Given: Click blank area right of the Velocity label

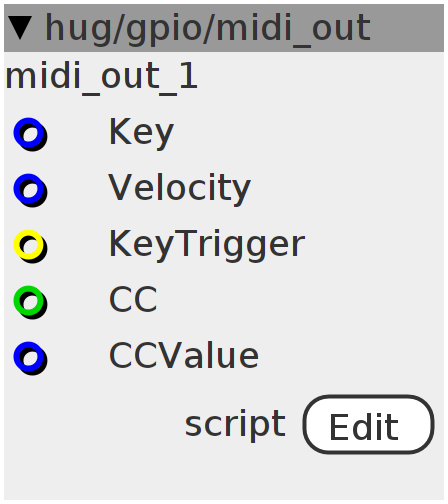Looking at the screenshot, I should (x=347, y=189).
